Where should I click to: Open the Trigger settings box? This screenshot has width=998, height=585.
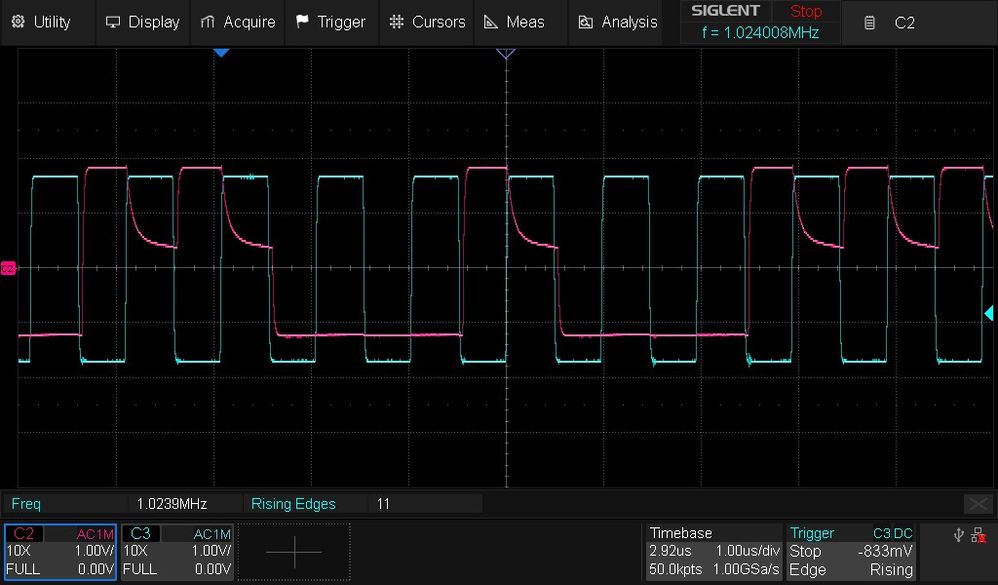pyautogui.click(x=852, y=551)
